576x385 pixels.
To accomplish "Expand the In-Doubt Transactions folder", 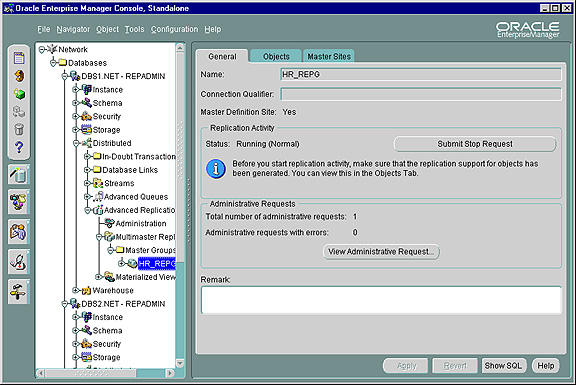I will (87, 156).
